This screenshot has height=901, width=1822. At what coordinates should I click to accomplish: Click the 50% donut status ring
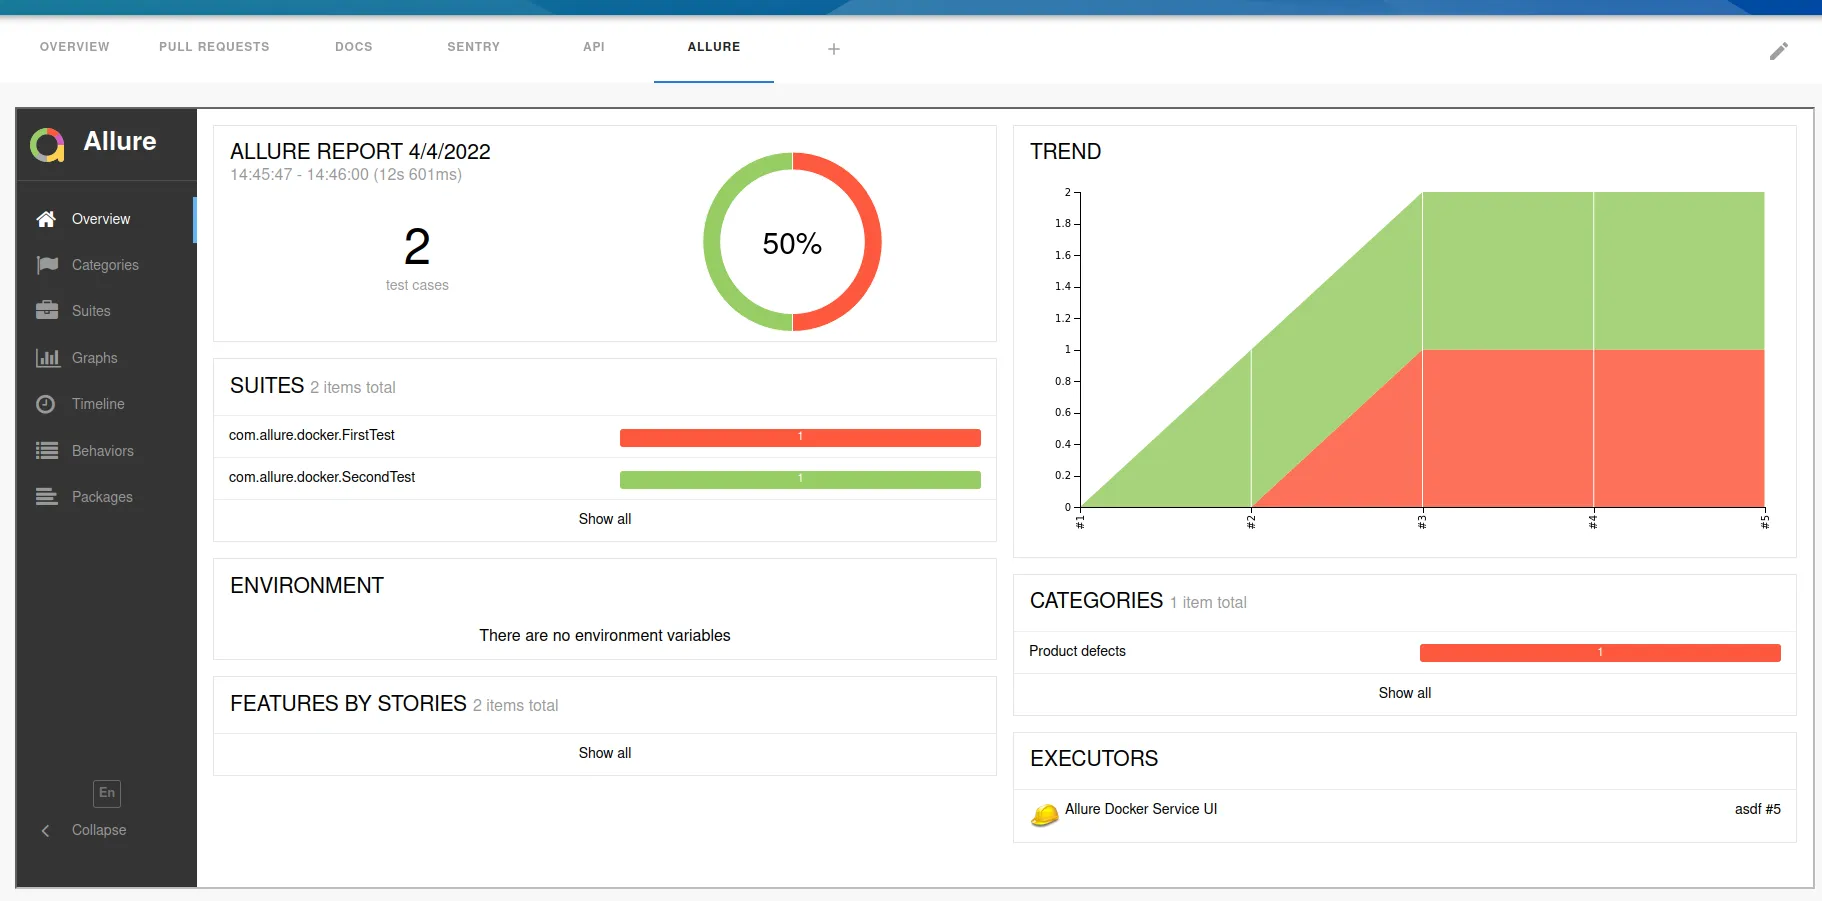click(792, 242)
